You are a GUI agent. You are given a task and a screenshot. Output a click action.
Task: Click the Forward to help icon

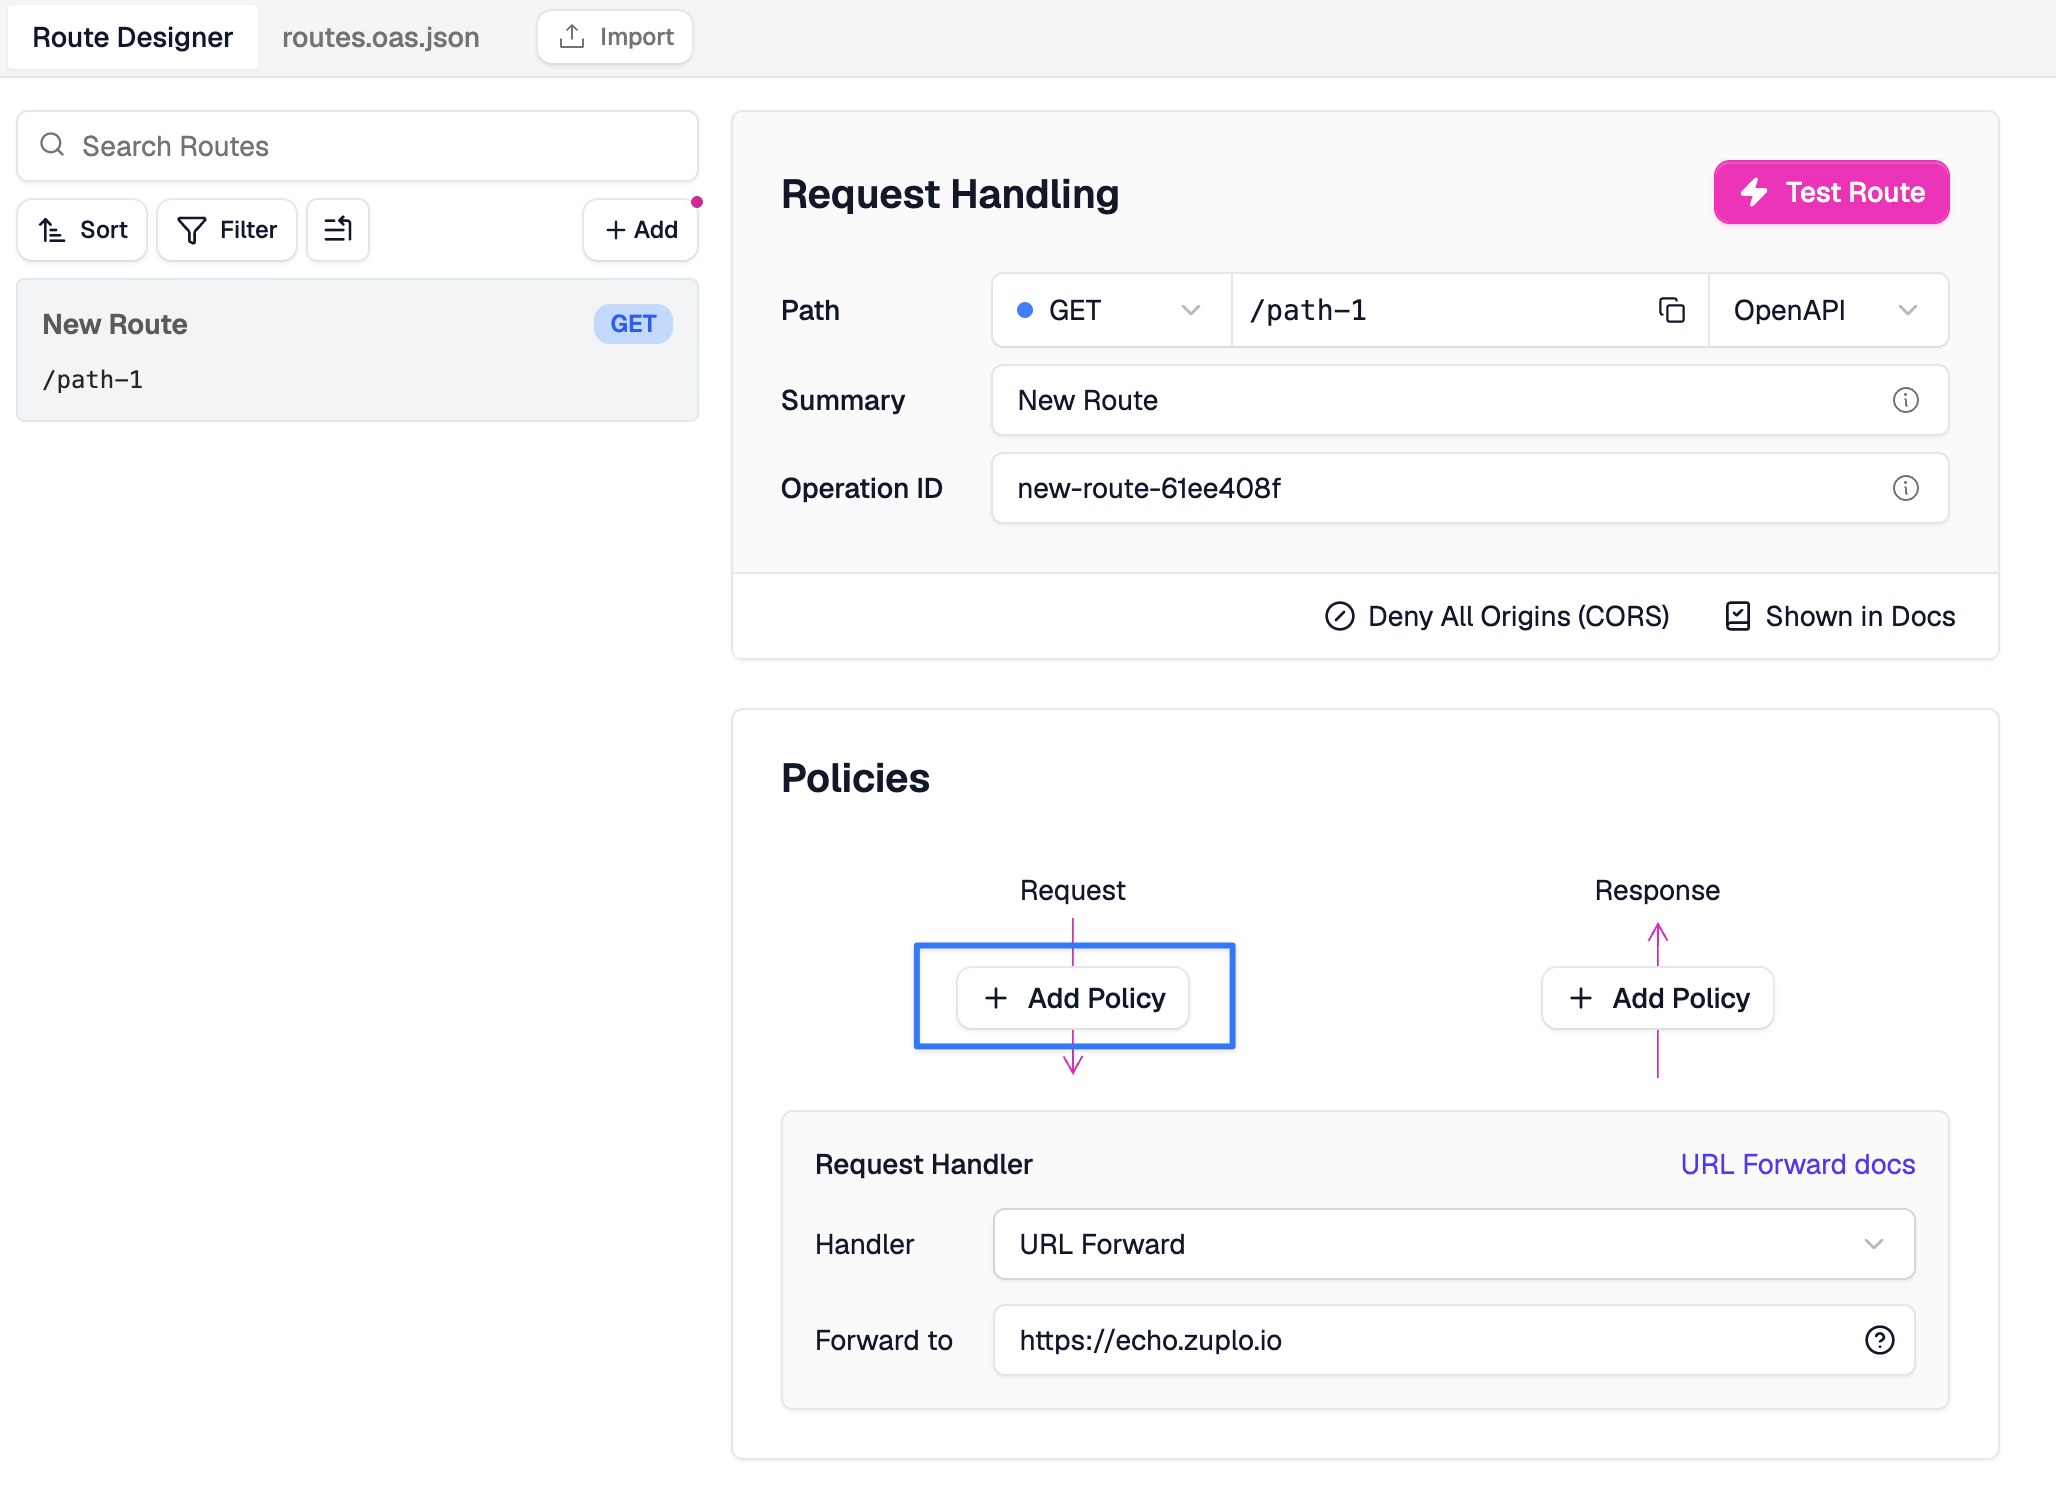click(1879, 1340)
